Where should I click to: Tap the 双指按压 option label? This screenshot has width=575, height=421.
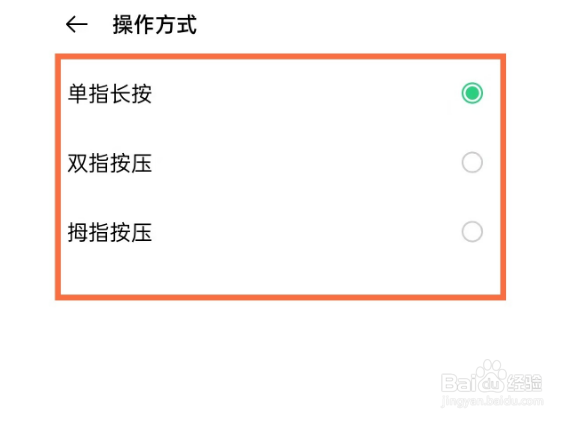pos(110,163)
